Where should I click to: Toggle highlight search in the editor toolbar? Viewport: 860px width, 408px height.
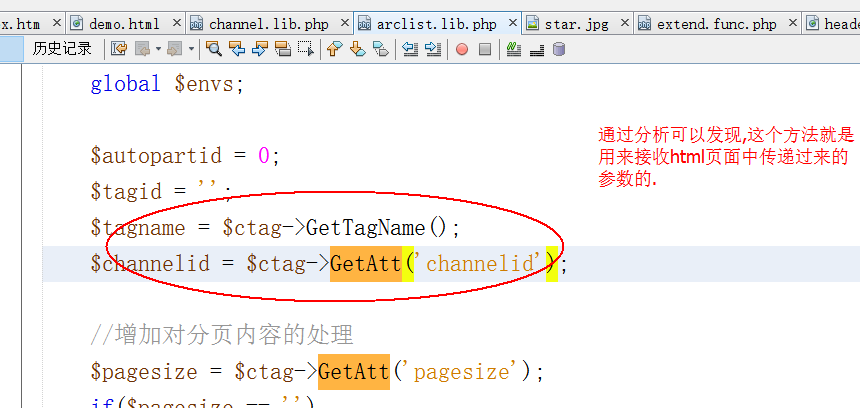pos(283,48)
